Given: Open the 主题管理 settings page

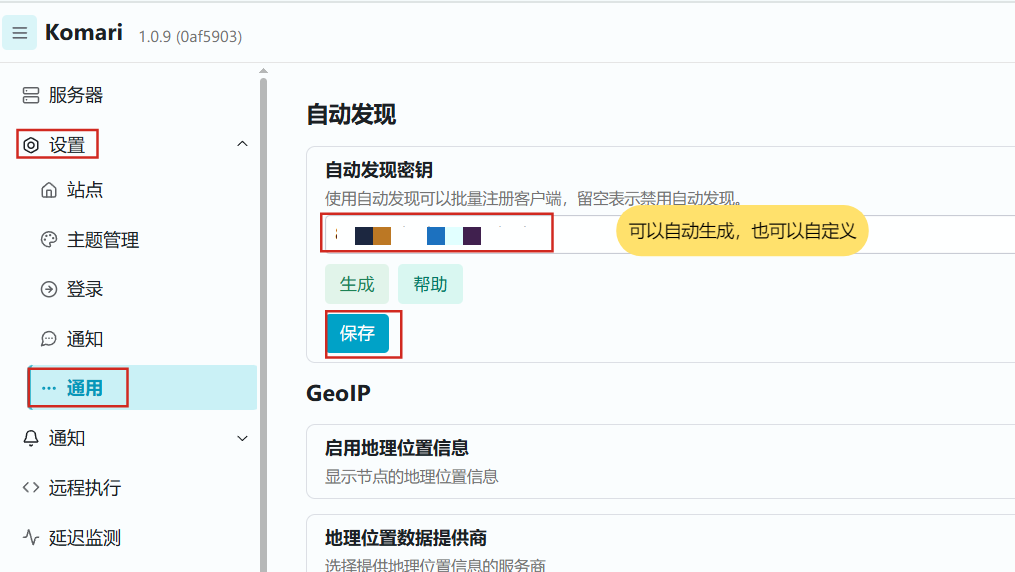Looking at the screenshot, I should pyautogui.click(x=102, y=240).
